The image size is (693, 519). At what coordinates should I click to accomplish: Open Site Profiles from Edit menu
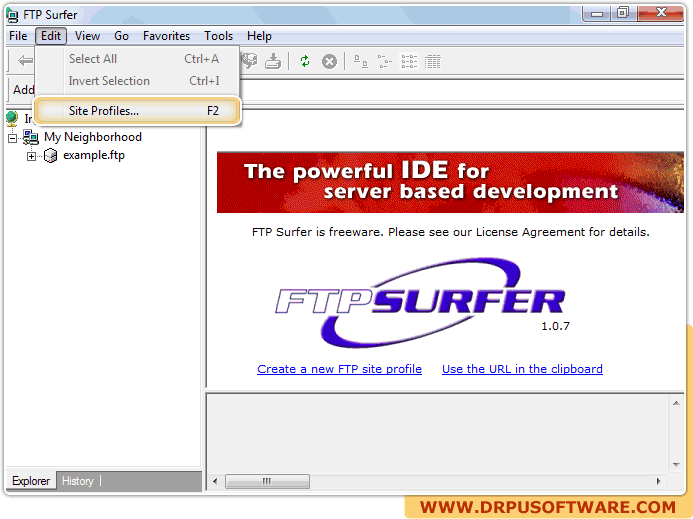pos(104,111)
